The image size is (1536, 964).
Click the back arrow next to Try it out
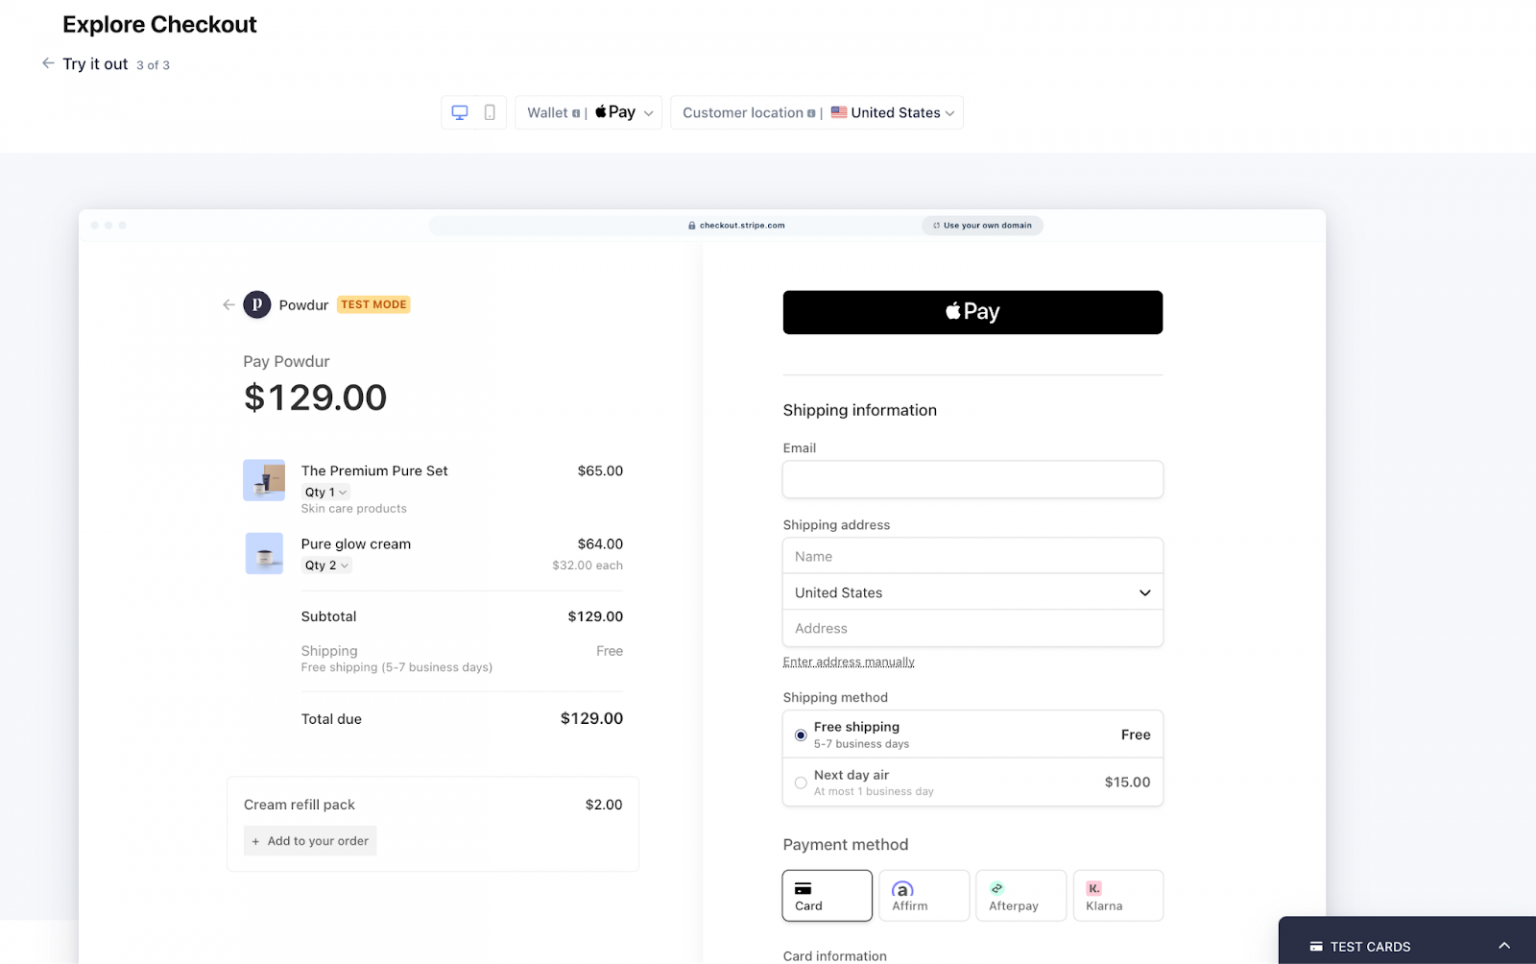(47, 63)
